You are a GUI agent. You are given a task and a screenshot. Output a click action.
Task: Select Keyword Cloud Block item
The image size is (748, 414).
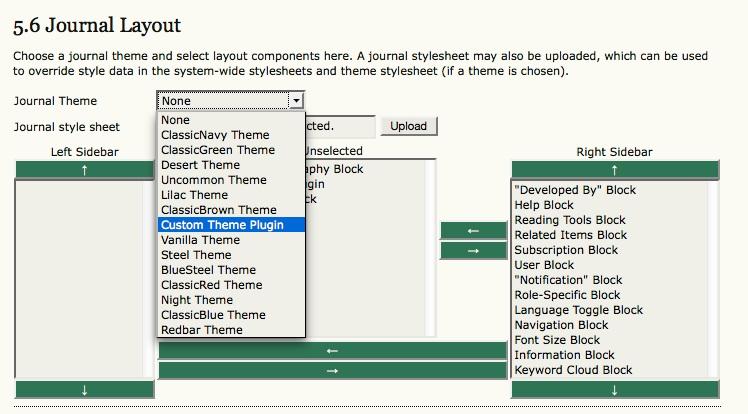(573, 370)
